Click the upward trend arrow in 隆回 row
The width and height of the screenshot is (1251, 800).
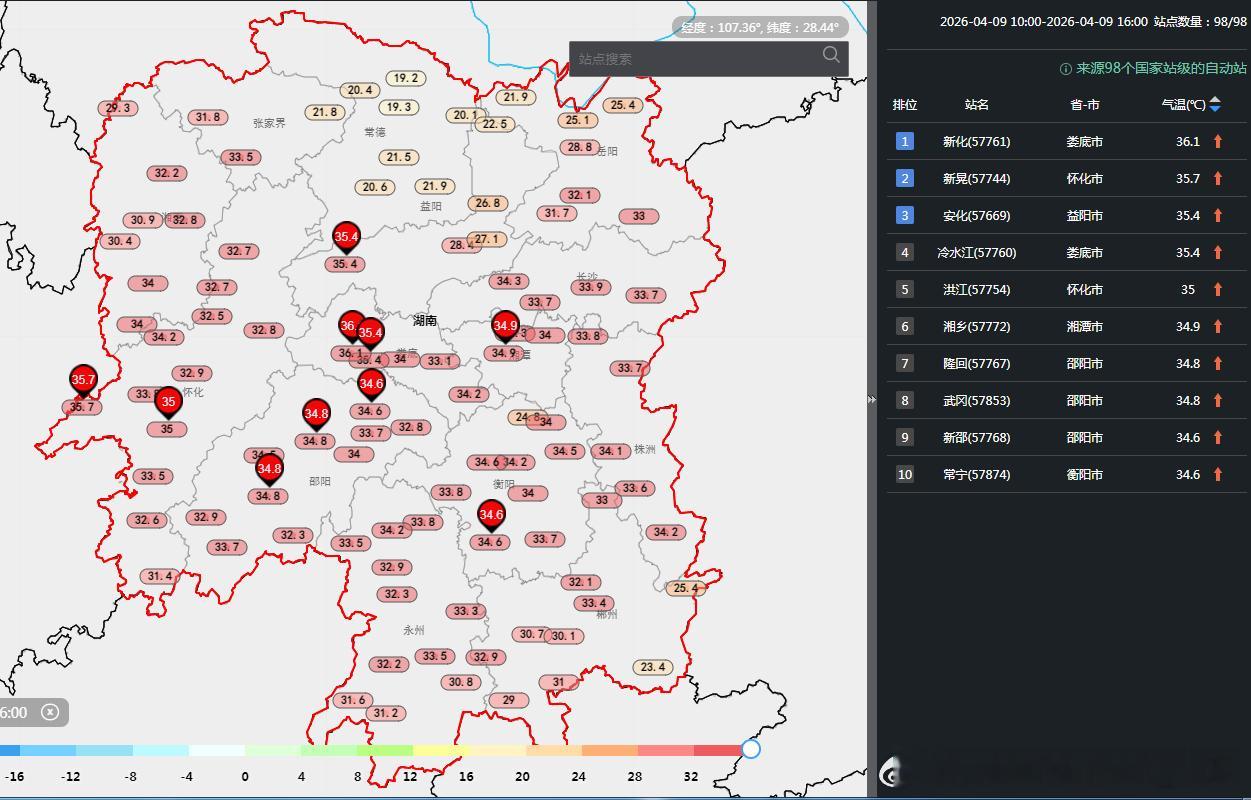[1218, 363]
